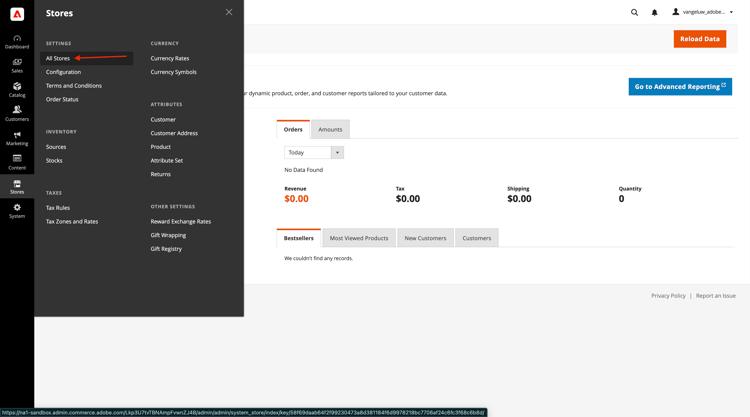This screenshot has width=750, height=417.
Task: Open inventory Stocks
Action: [x=54, y=161]
